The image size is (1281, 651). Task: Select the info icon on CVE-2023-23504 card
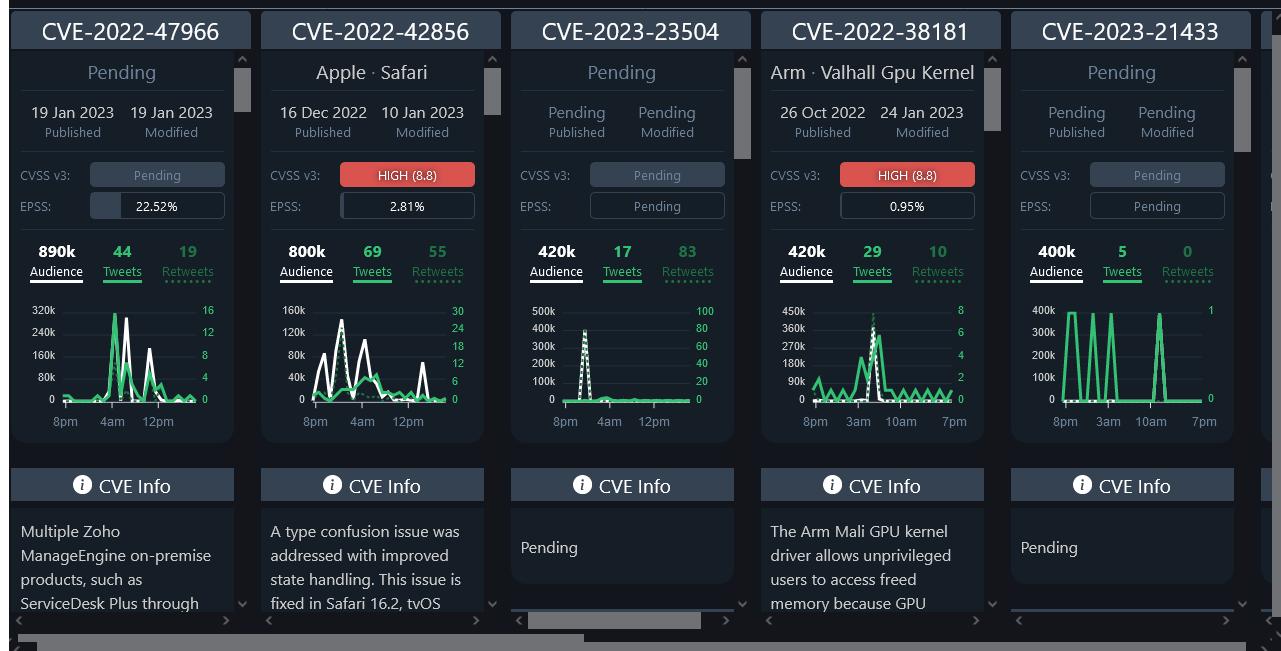581,483
